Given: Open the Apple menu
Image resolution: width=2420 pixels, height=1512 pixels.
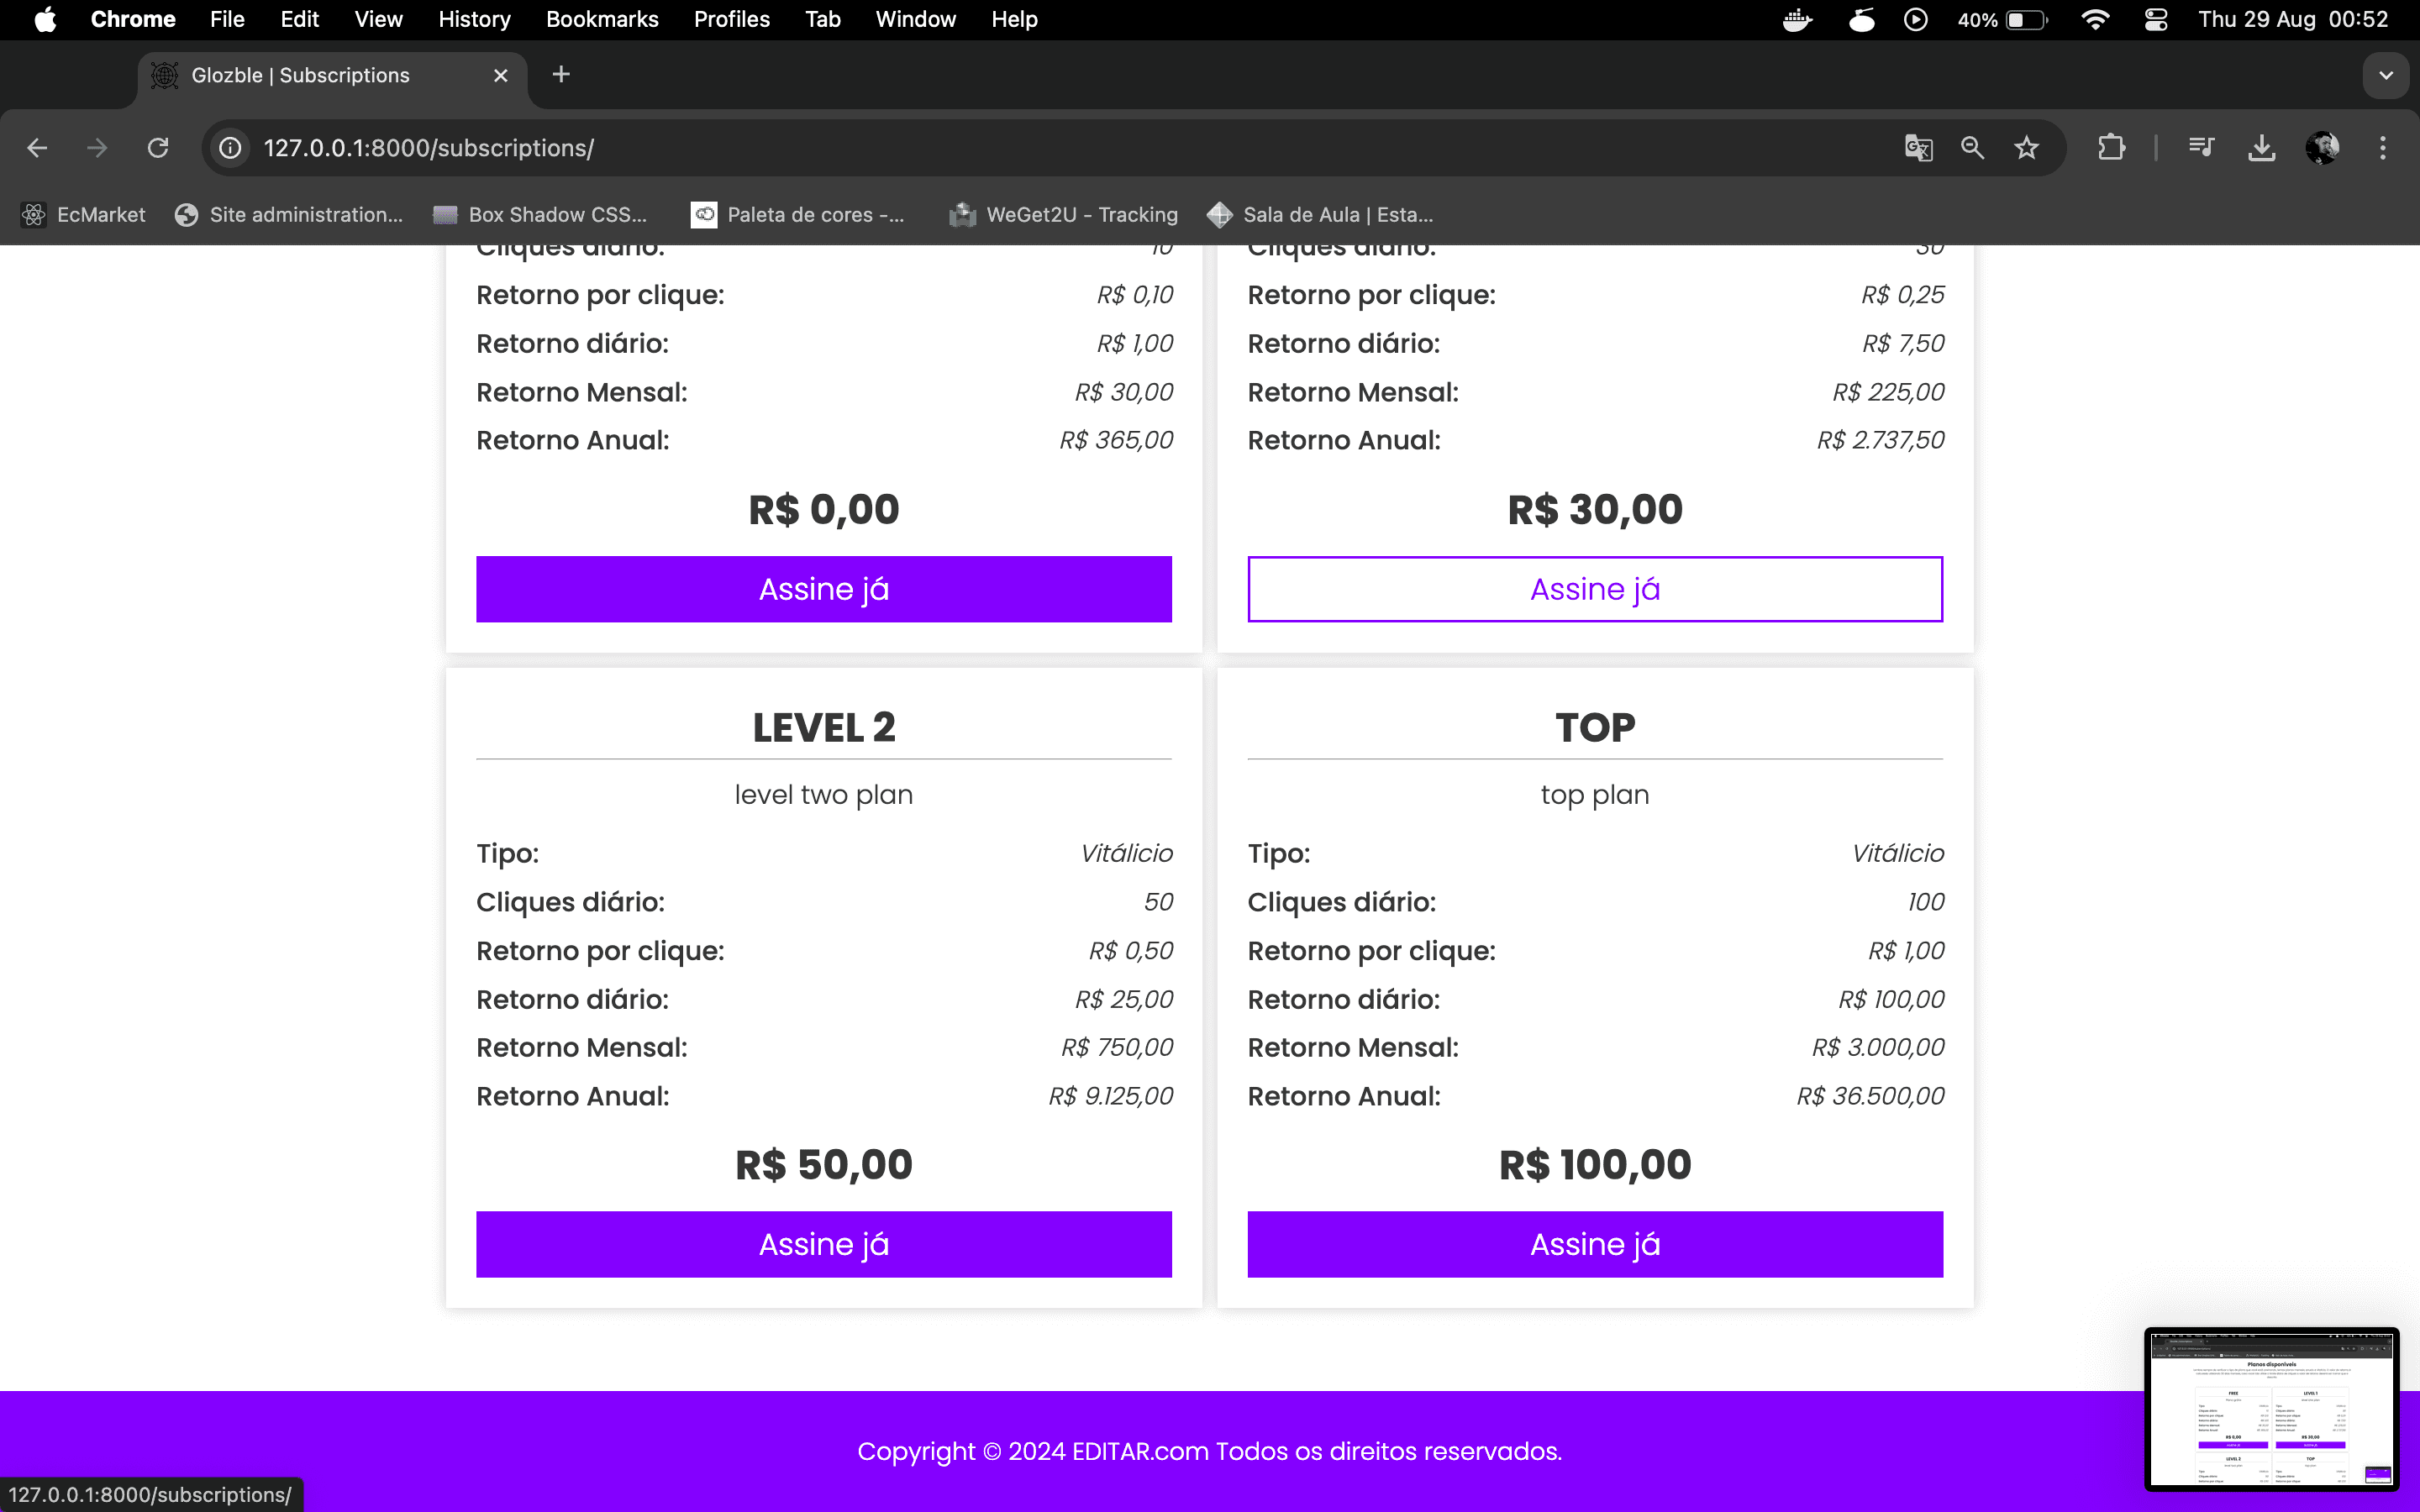Looking at the screenshot, I should coord(45,19).
